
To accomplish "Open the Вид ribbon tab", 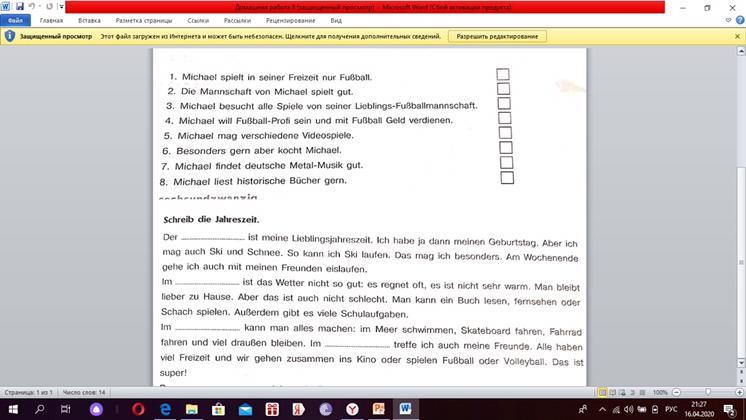I will tap(336, 20).
